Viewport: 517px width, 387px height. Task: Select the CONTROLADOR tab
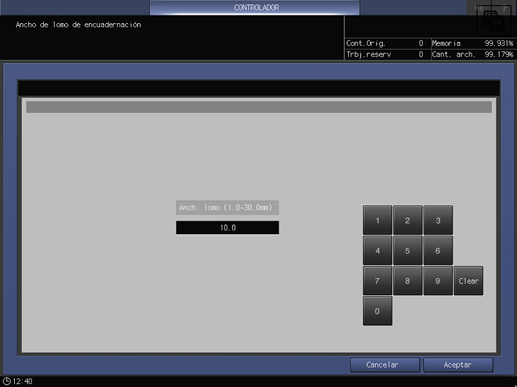pos(255,7)
